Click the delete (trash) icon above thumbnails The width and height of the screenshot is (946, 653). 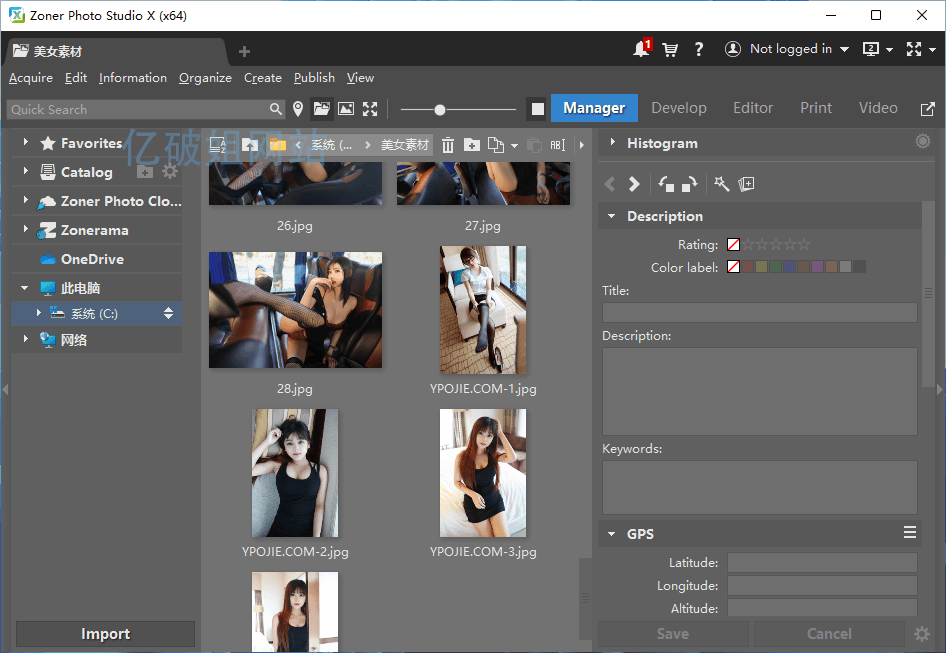pos(448,145)
